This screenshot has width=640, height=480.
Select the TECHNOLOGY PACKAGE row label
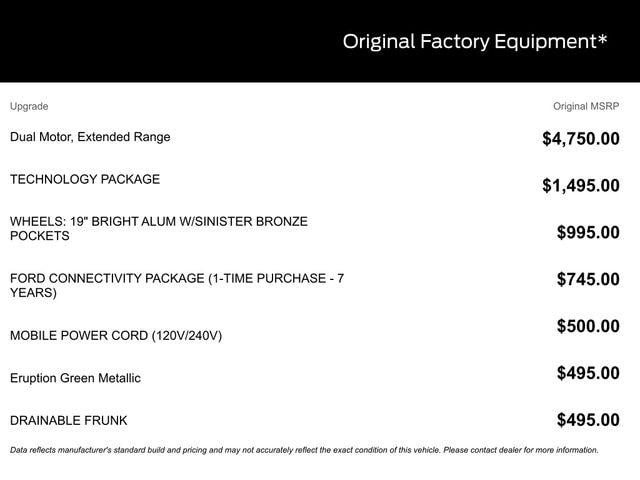(85, 180)
